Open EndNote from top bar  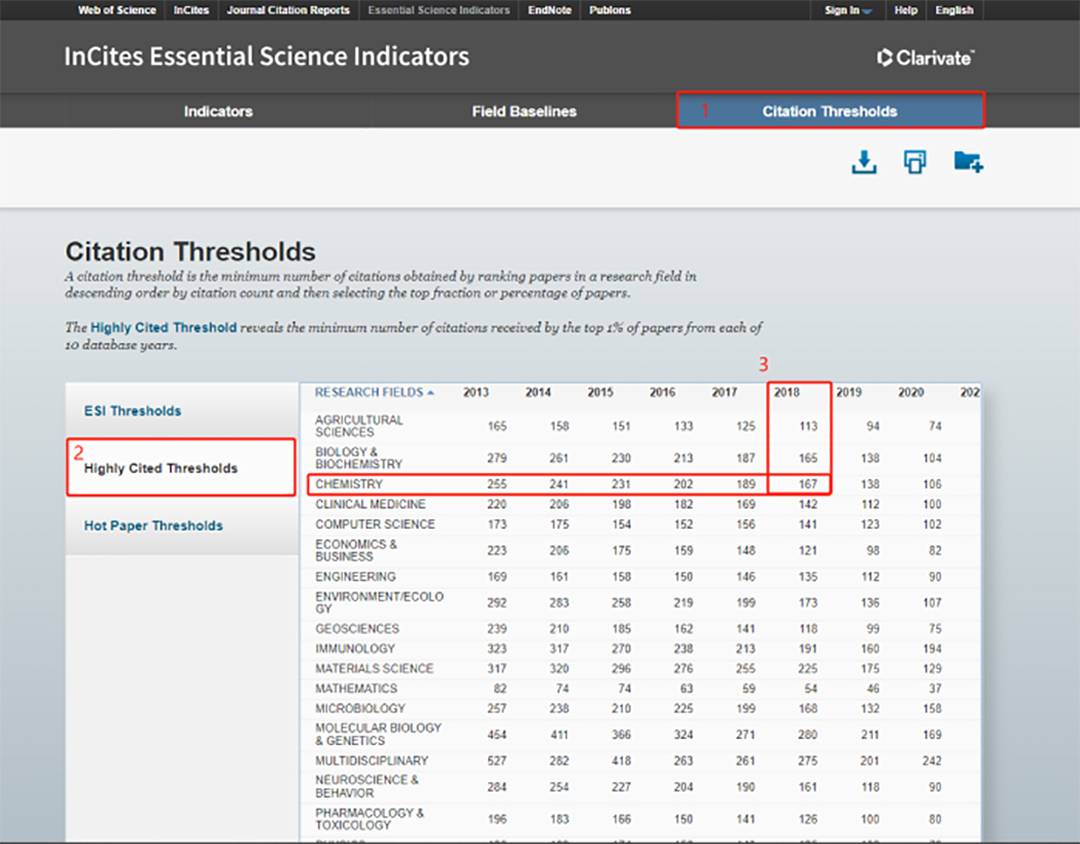(x=550, y=10)
